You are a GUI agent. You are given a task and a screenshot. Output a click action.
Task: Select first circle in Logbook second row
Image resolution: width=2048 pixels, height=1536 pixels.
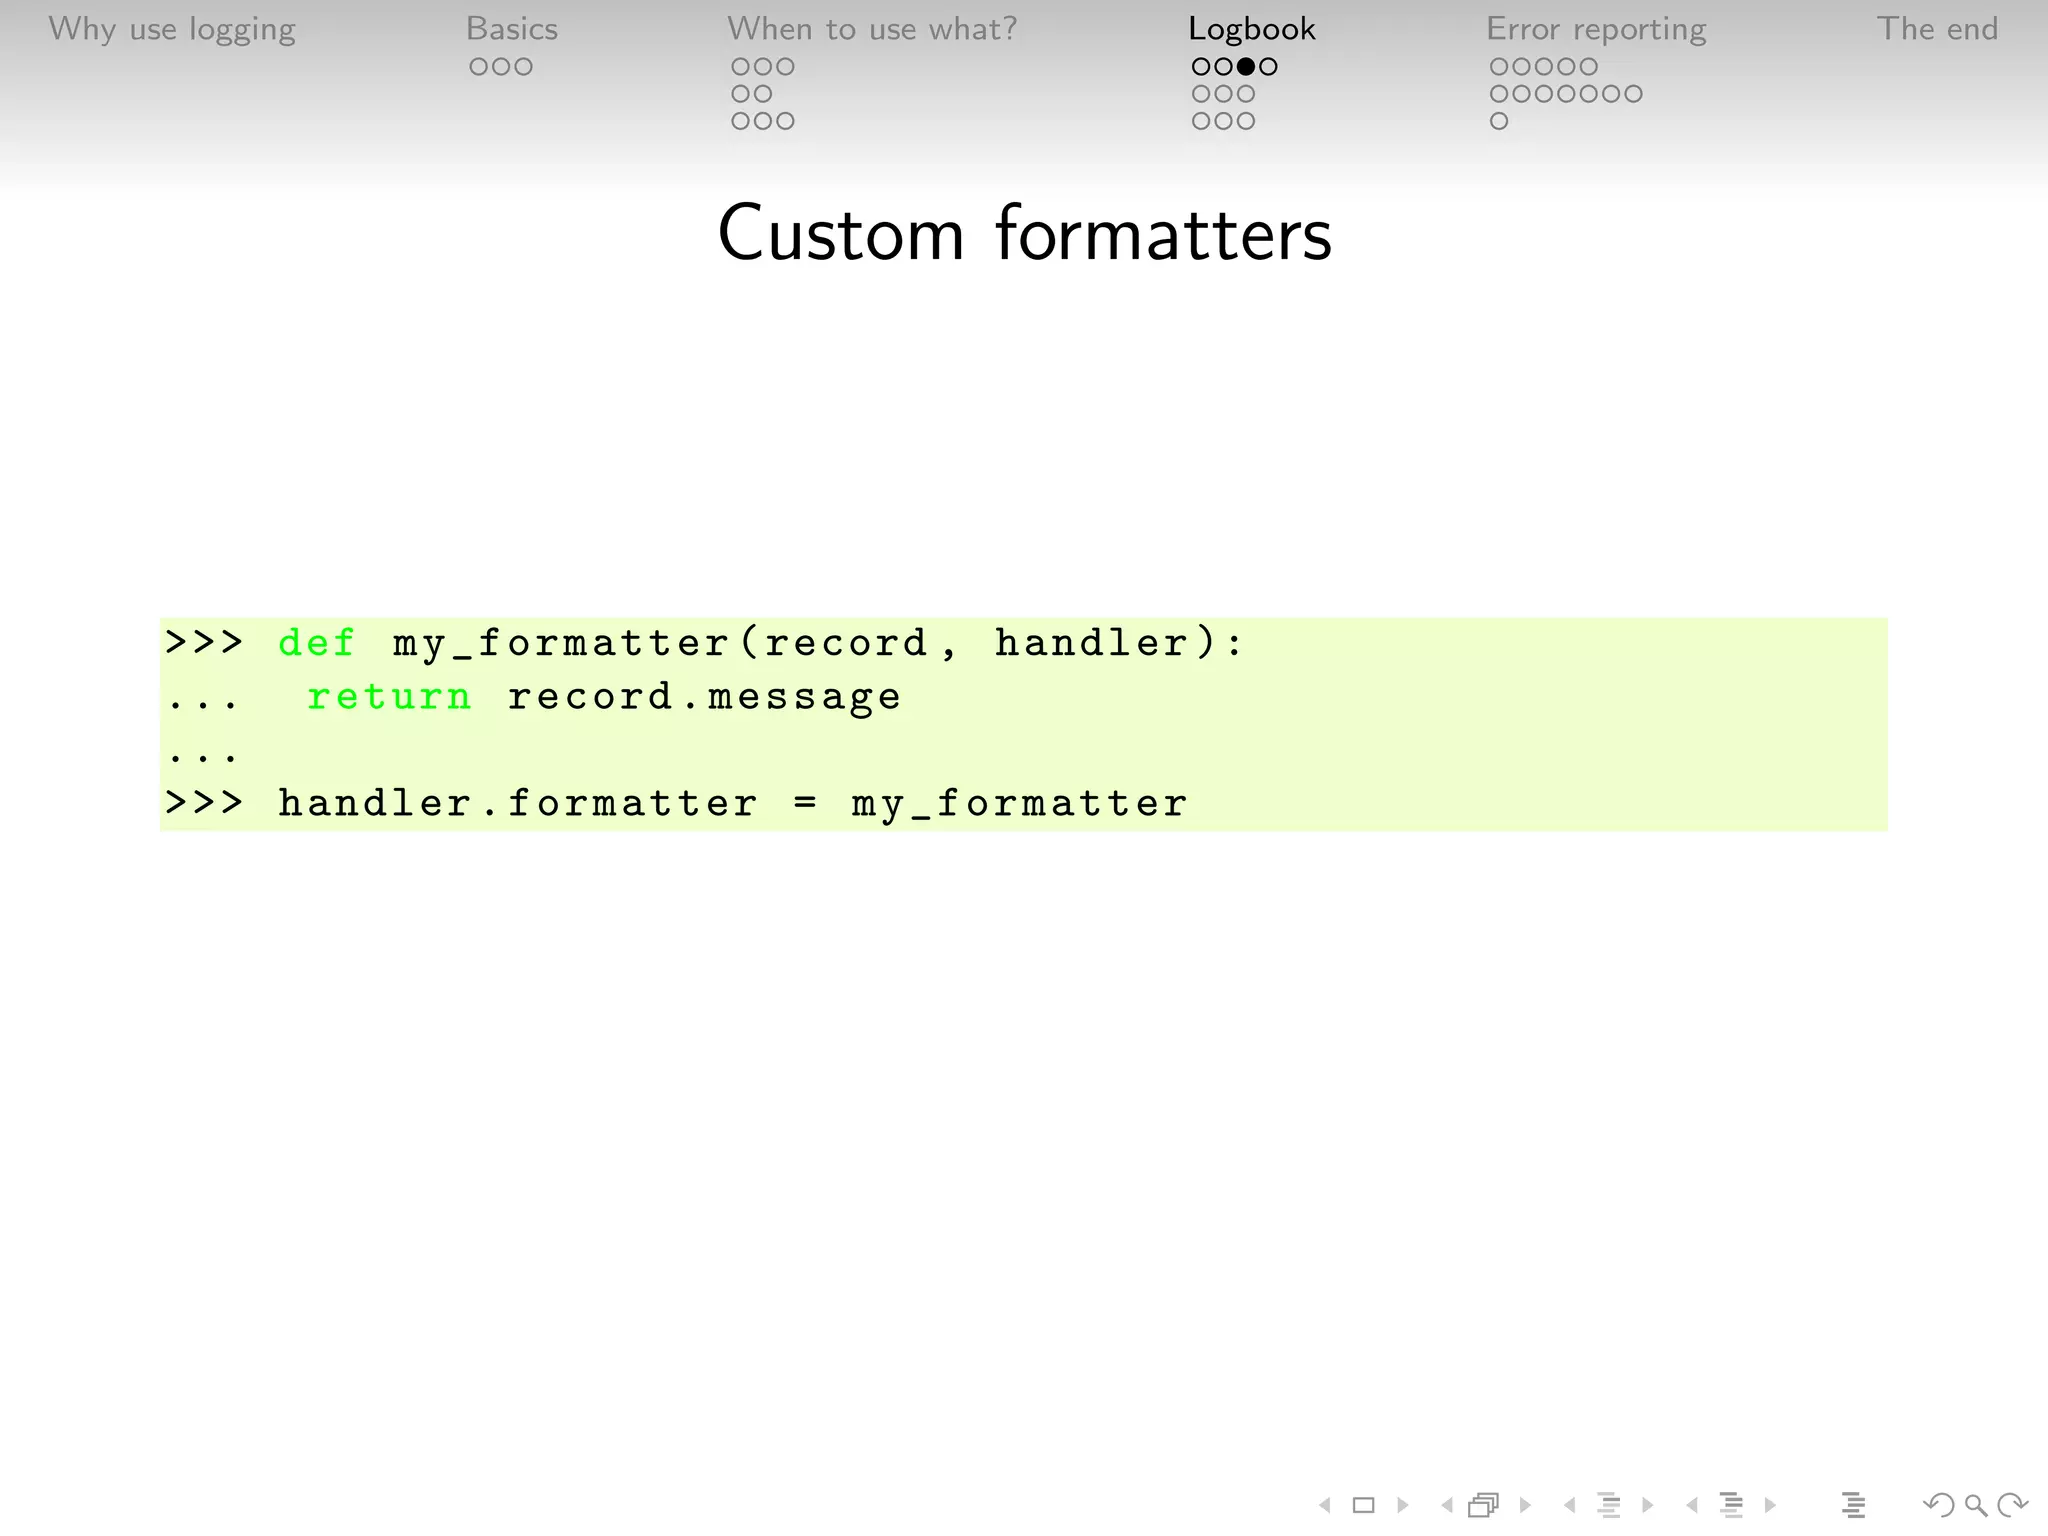(1201, 94)
